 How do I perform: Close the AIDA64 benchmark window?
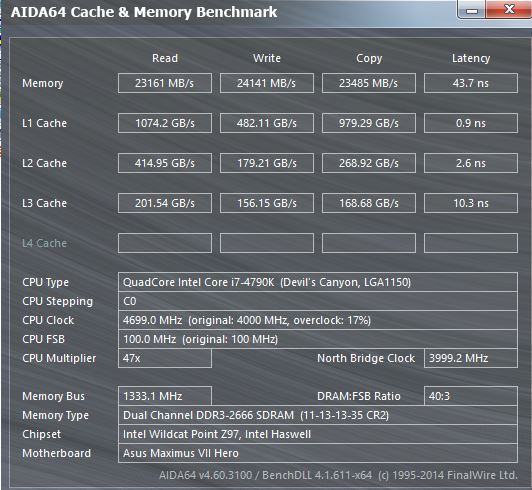(509, 9)
